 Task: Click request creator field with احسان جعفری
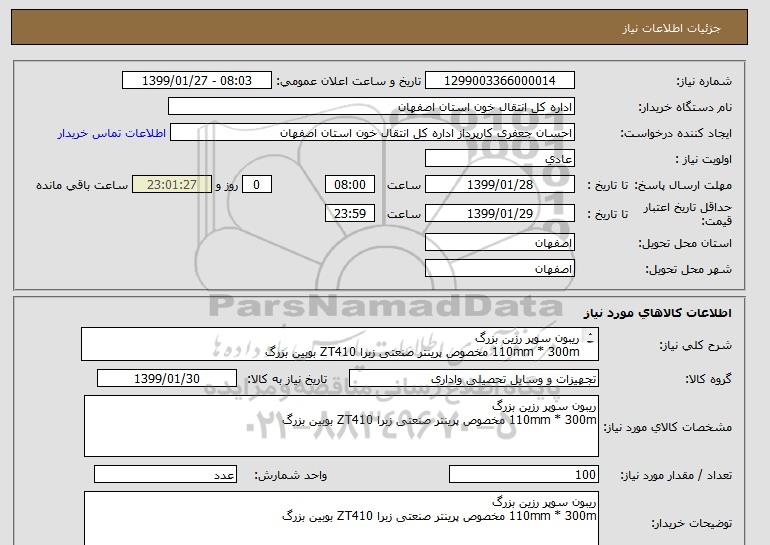[372, 133]
